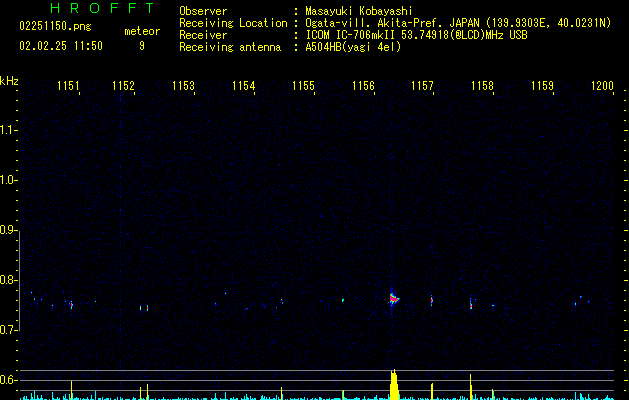
Task: Click the 1.1 kHz frequency label
Action: coord(8,130)
